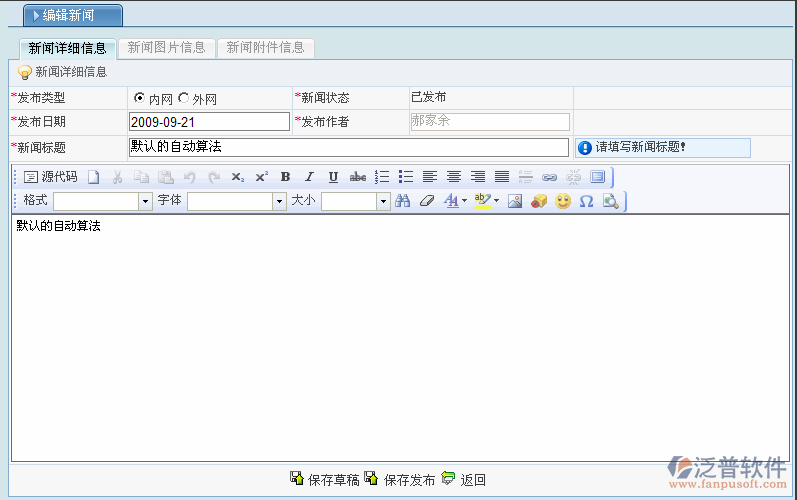Viewport: 797px width, 500px height.
Task: Click the 发布日期 date field
Action: [x=209, y=122]
